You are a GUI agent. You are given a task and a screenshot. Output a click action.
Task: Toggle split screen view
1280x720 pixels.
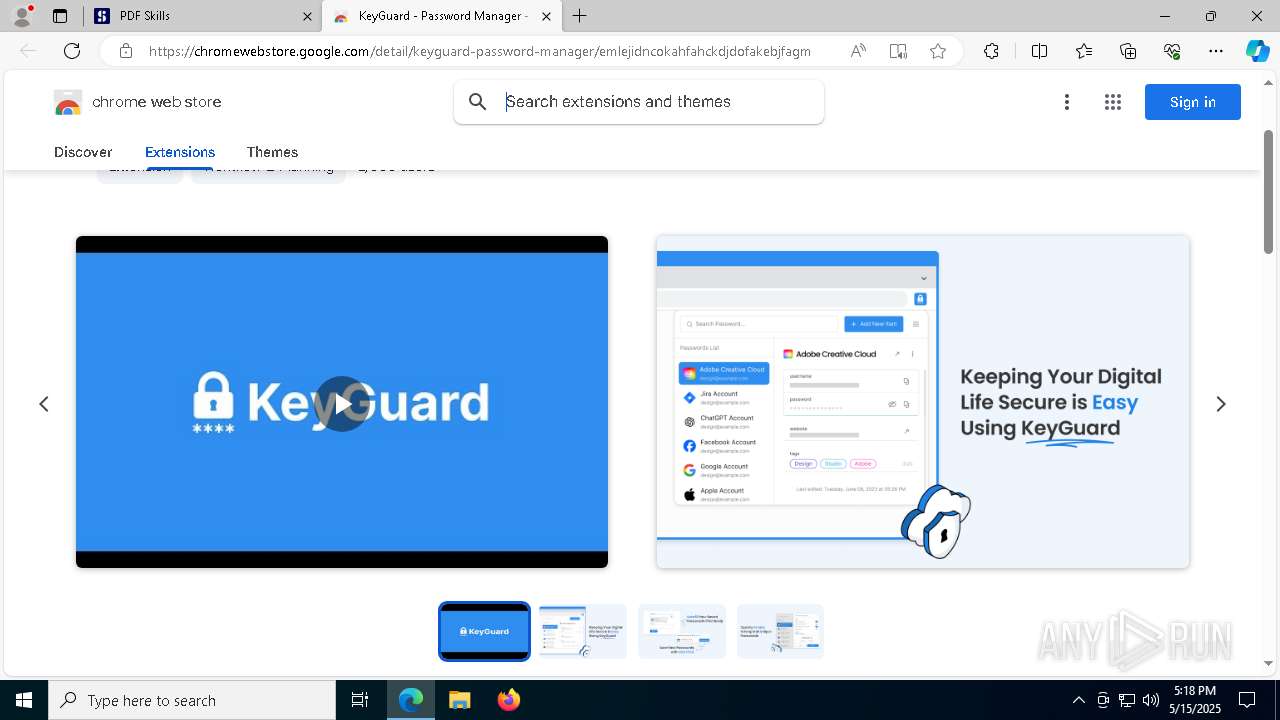click(1039, 51)
